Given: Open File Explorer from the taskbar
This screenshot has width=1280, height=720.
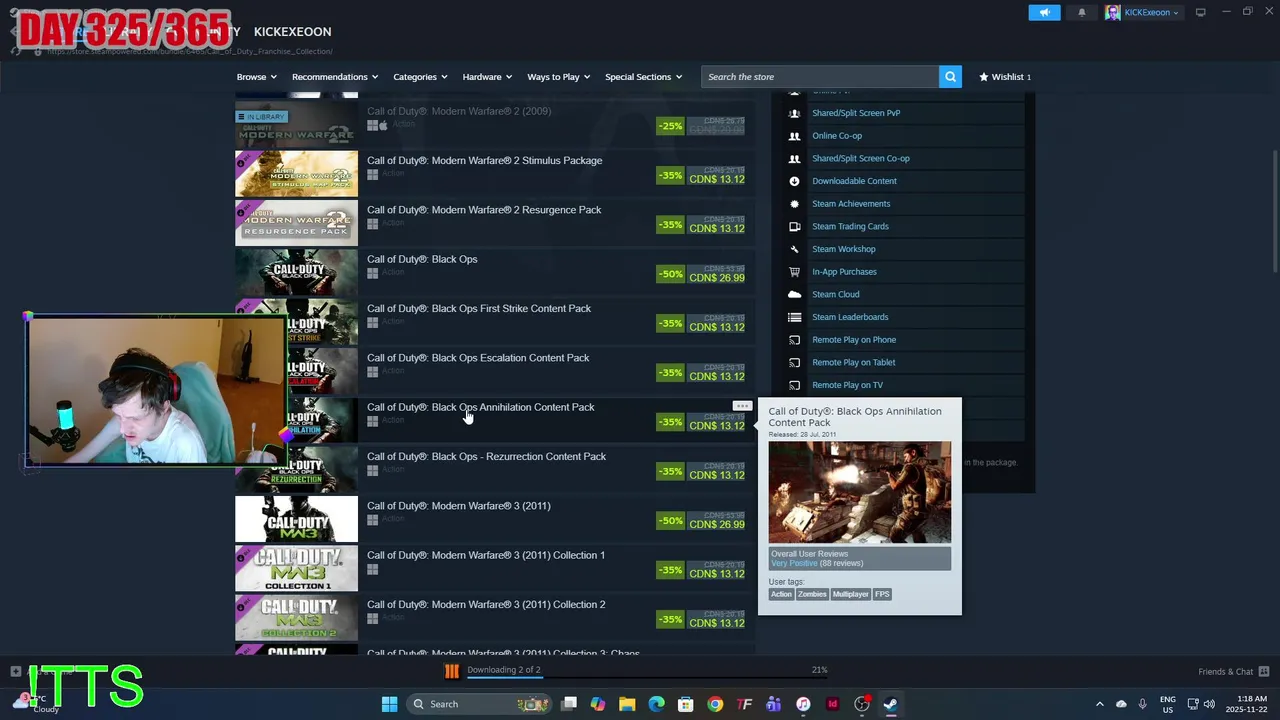Looking at the screenshot, I should point(627,704).
